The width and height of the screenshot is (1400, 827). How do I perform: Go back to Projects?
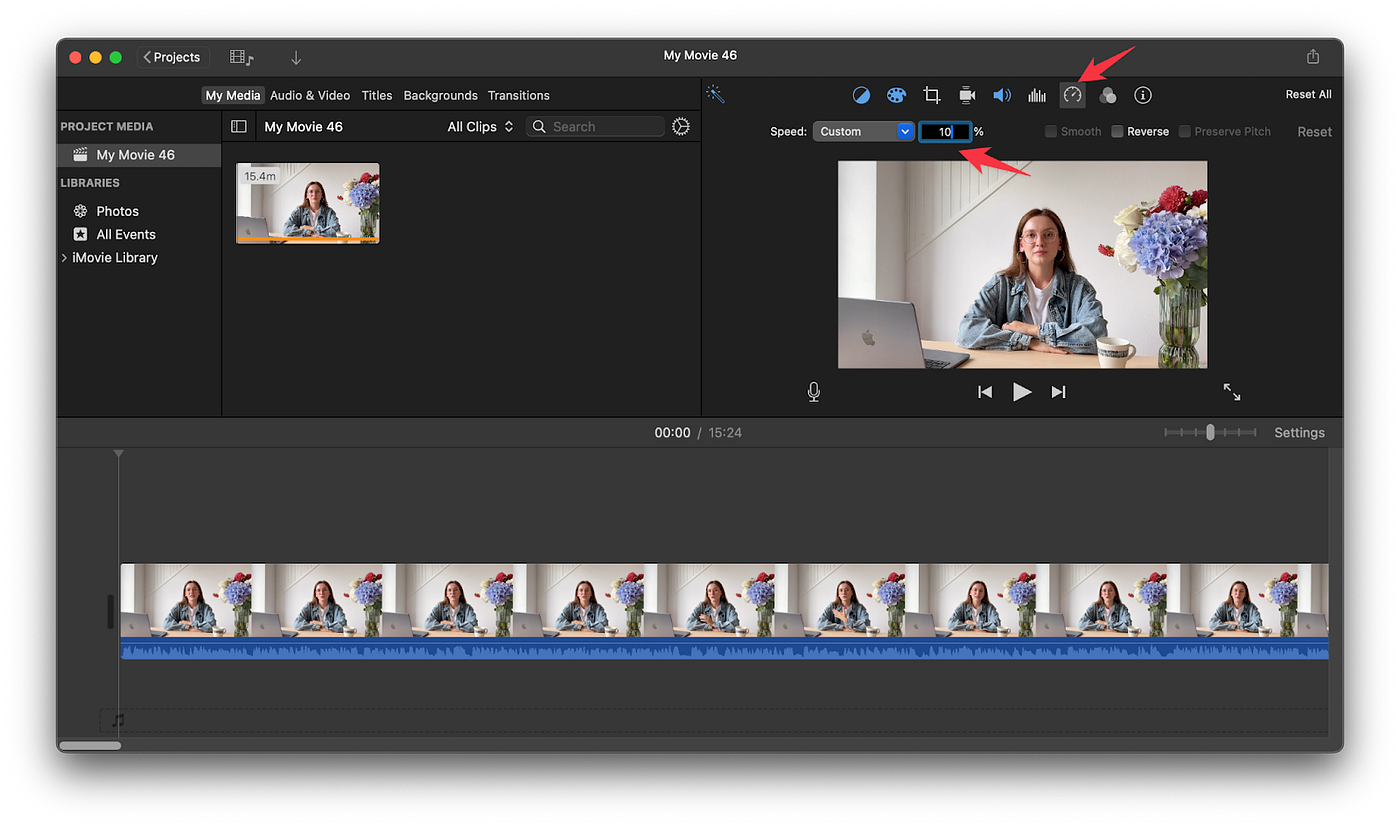tap(172, 57)
